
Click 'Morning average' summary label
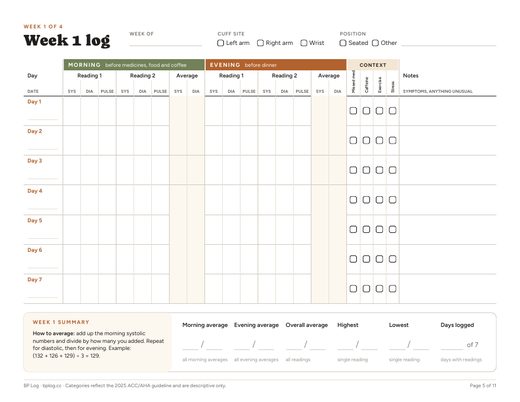[x=205, y=325]
